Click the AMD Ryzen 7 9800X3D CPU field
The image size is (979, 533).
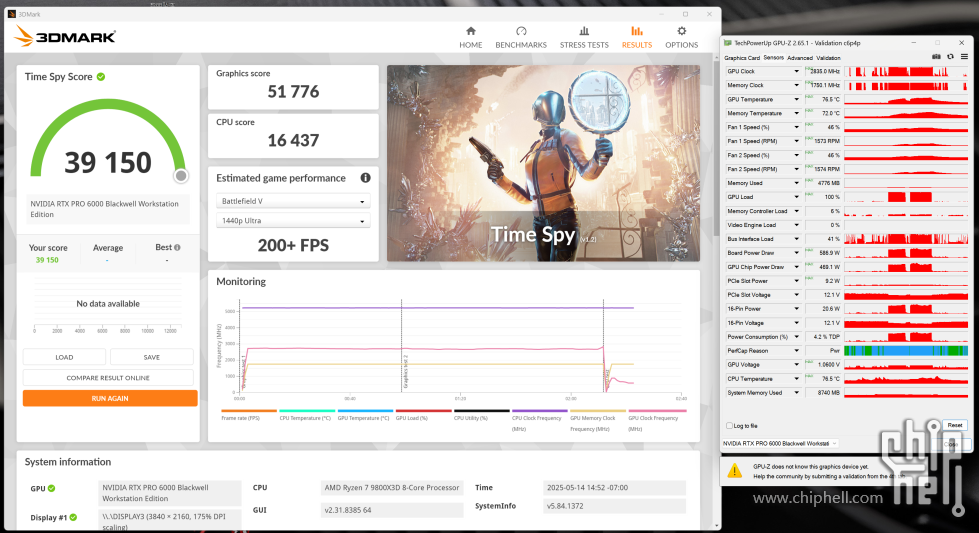point(392,487)
